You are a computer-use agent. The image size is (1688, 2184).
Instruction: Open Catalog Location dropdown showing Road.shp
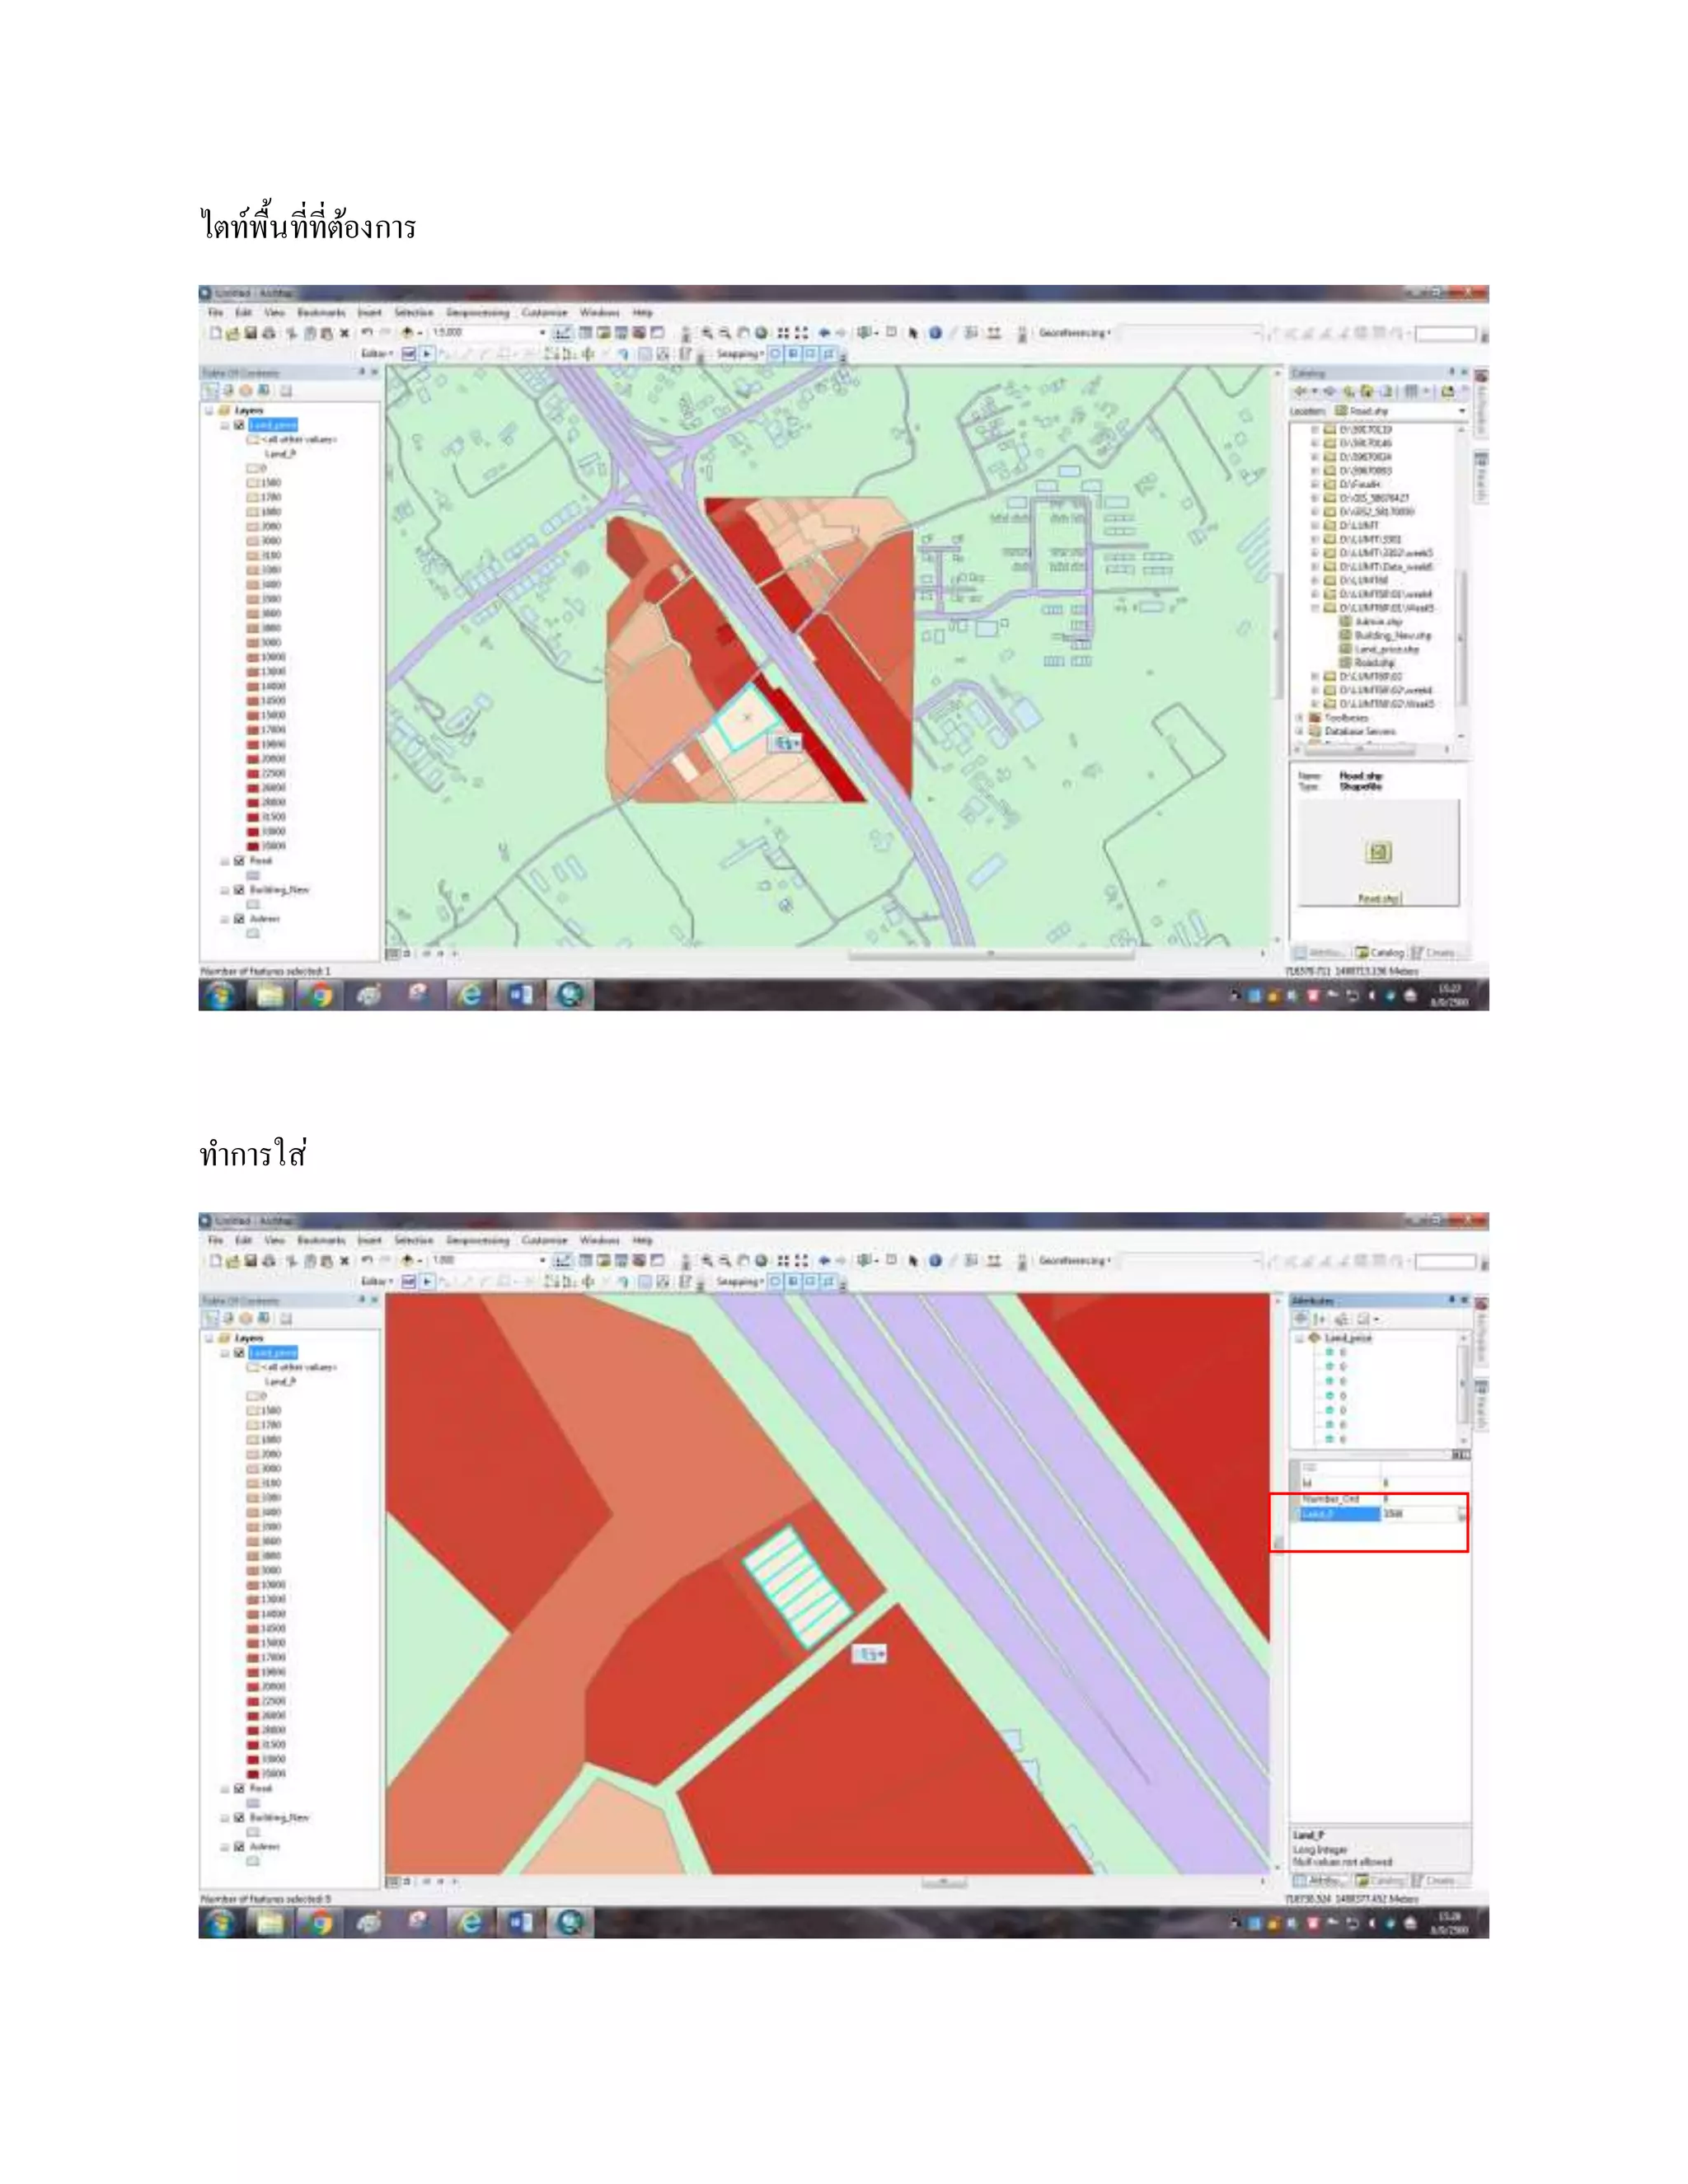click(1461, 411)
